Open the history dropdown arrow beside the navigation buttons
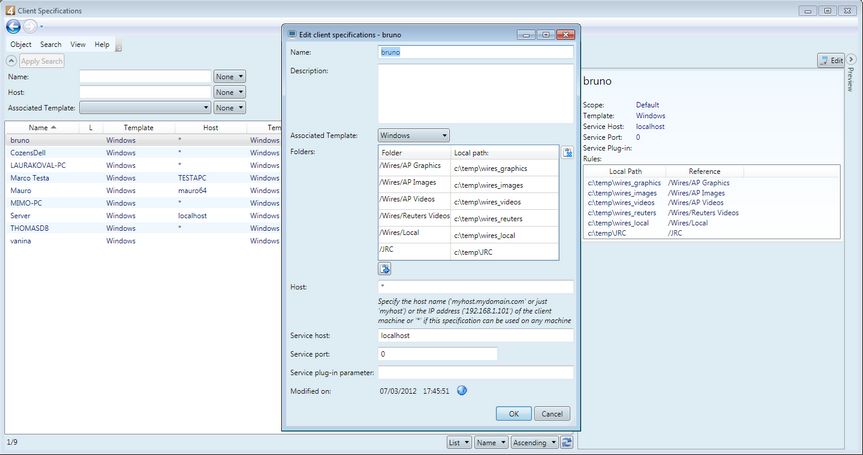 42,26
